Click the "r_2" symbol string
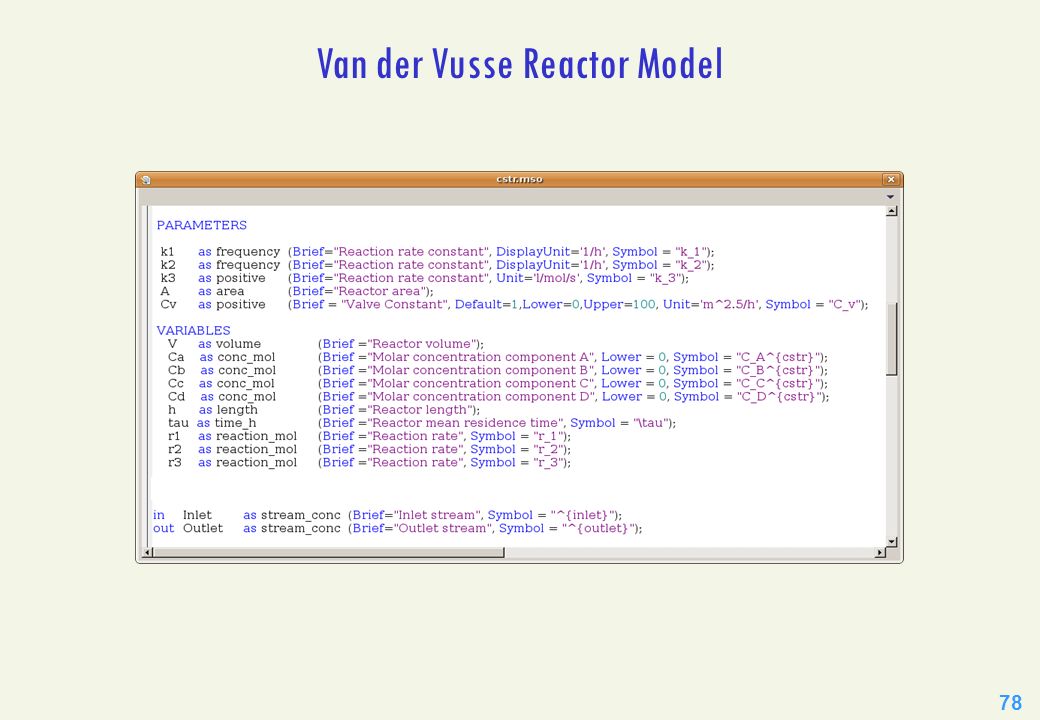 549,450
